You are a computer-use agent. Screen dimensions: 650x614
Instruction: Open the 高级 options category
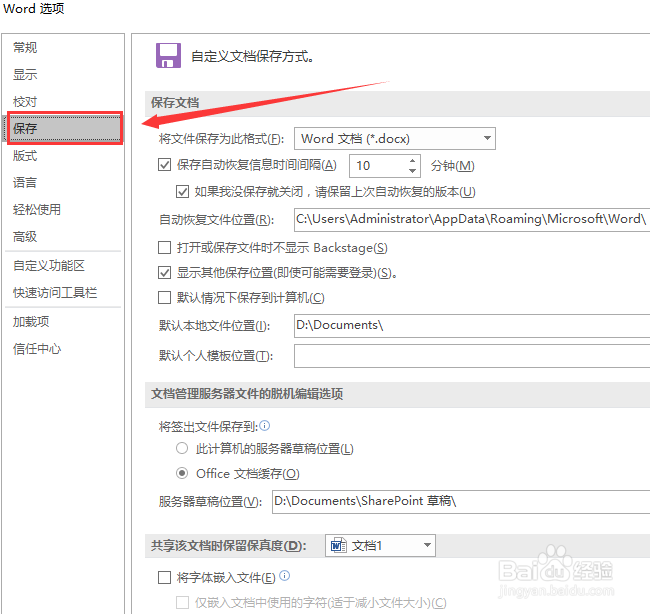click(25, 236)
